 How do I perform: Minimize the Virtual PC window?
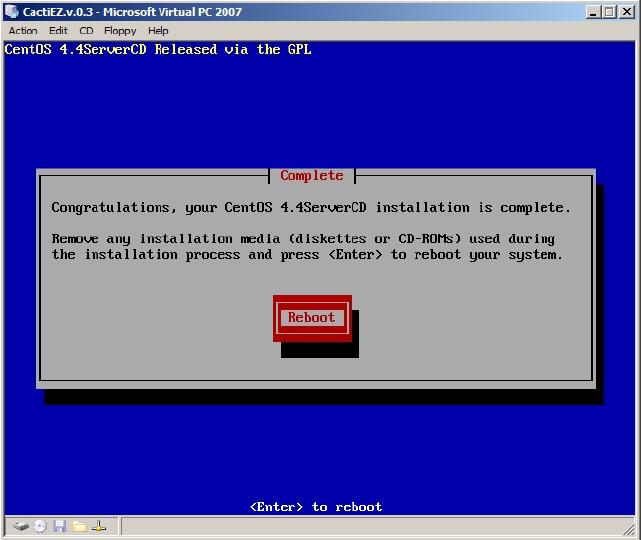click(593, 11)
